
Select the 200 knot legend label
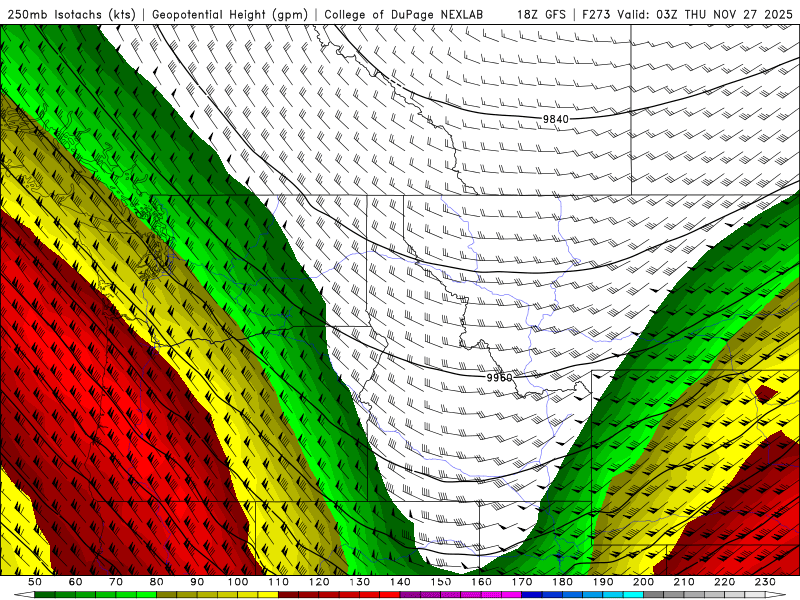point(643,582)
